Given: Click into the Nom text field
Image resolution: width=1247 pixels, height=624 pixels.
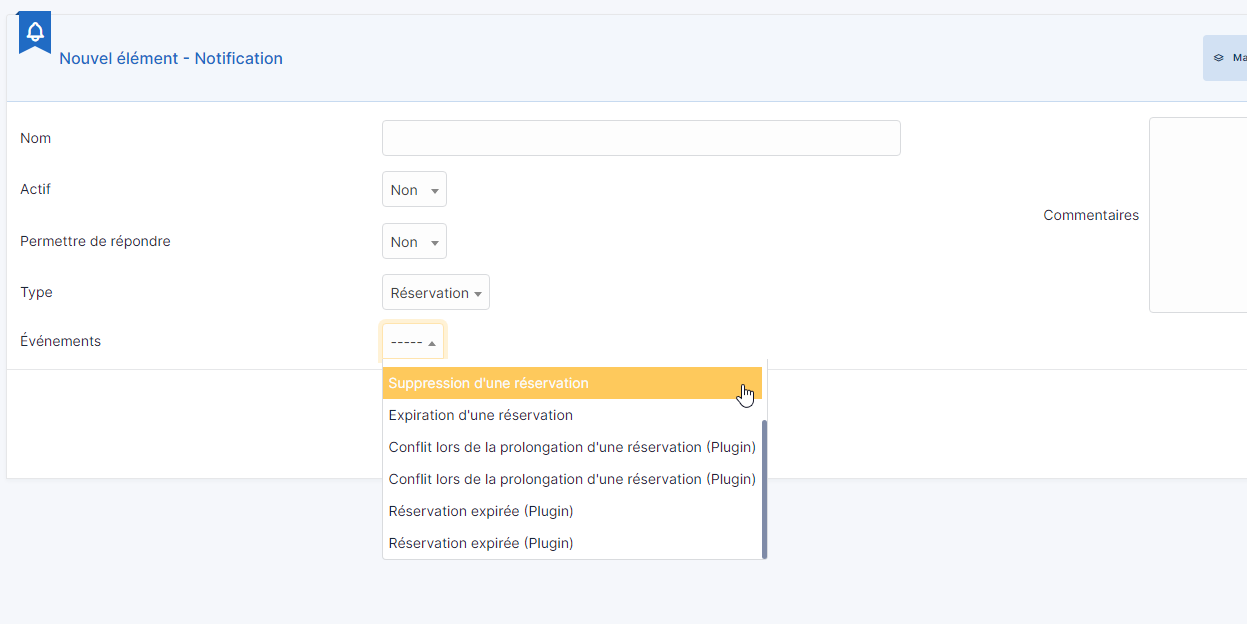Looking at the screenshot, I should tap(641, 138).
